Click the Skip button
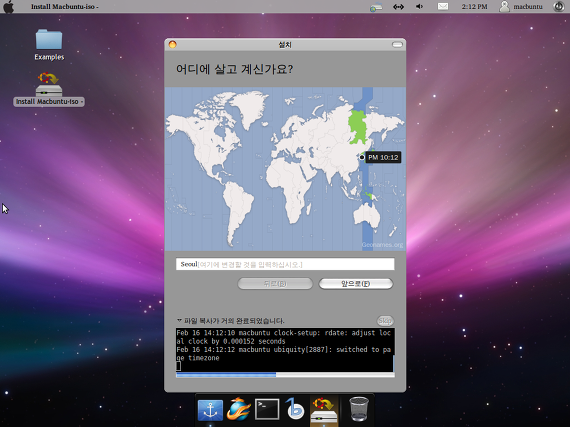Screen dimensions: 570x427 click(x=385, y=321)
